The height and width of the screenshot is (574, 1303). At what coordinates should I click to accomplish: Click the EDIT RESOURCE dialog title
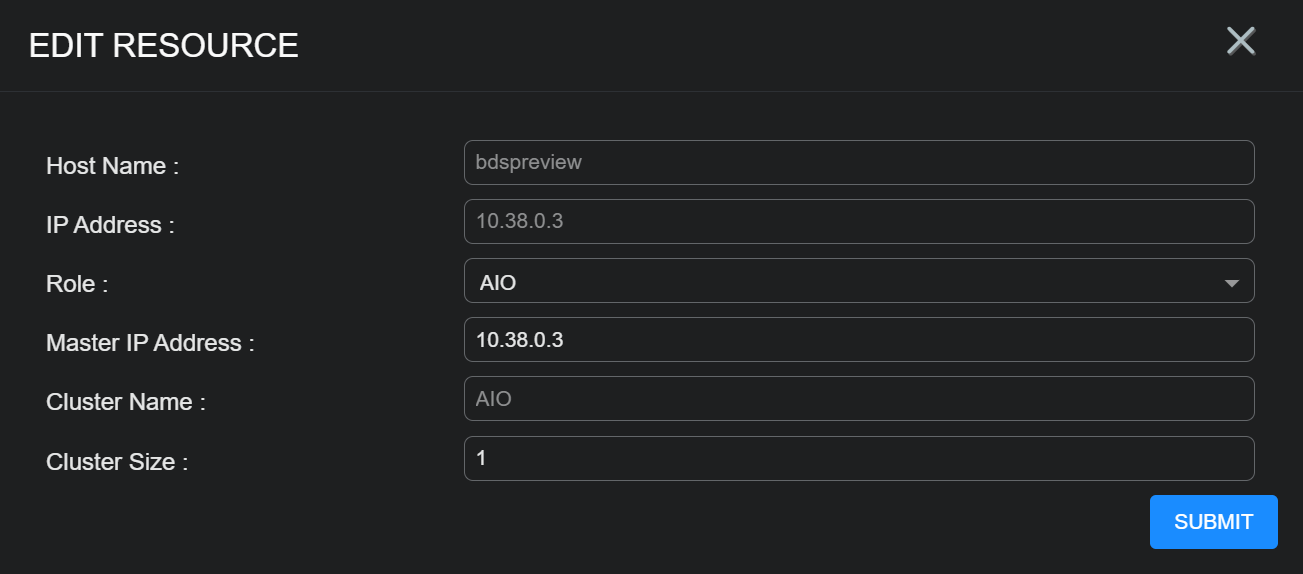pyautogui.click(x=163, y=46)
